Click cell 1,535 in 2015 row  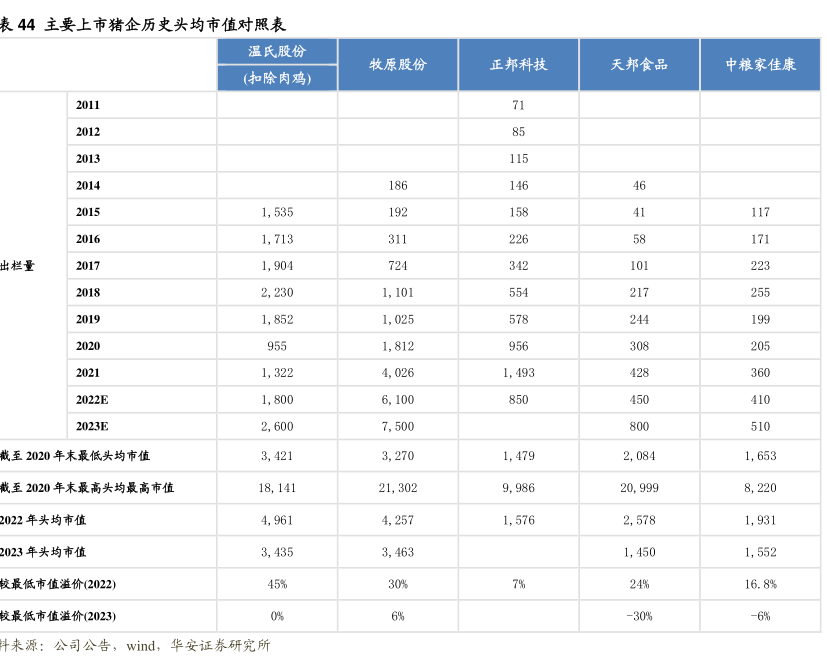pyautogui.click(x=277, y=212)
